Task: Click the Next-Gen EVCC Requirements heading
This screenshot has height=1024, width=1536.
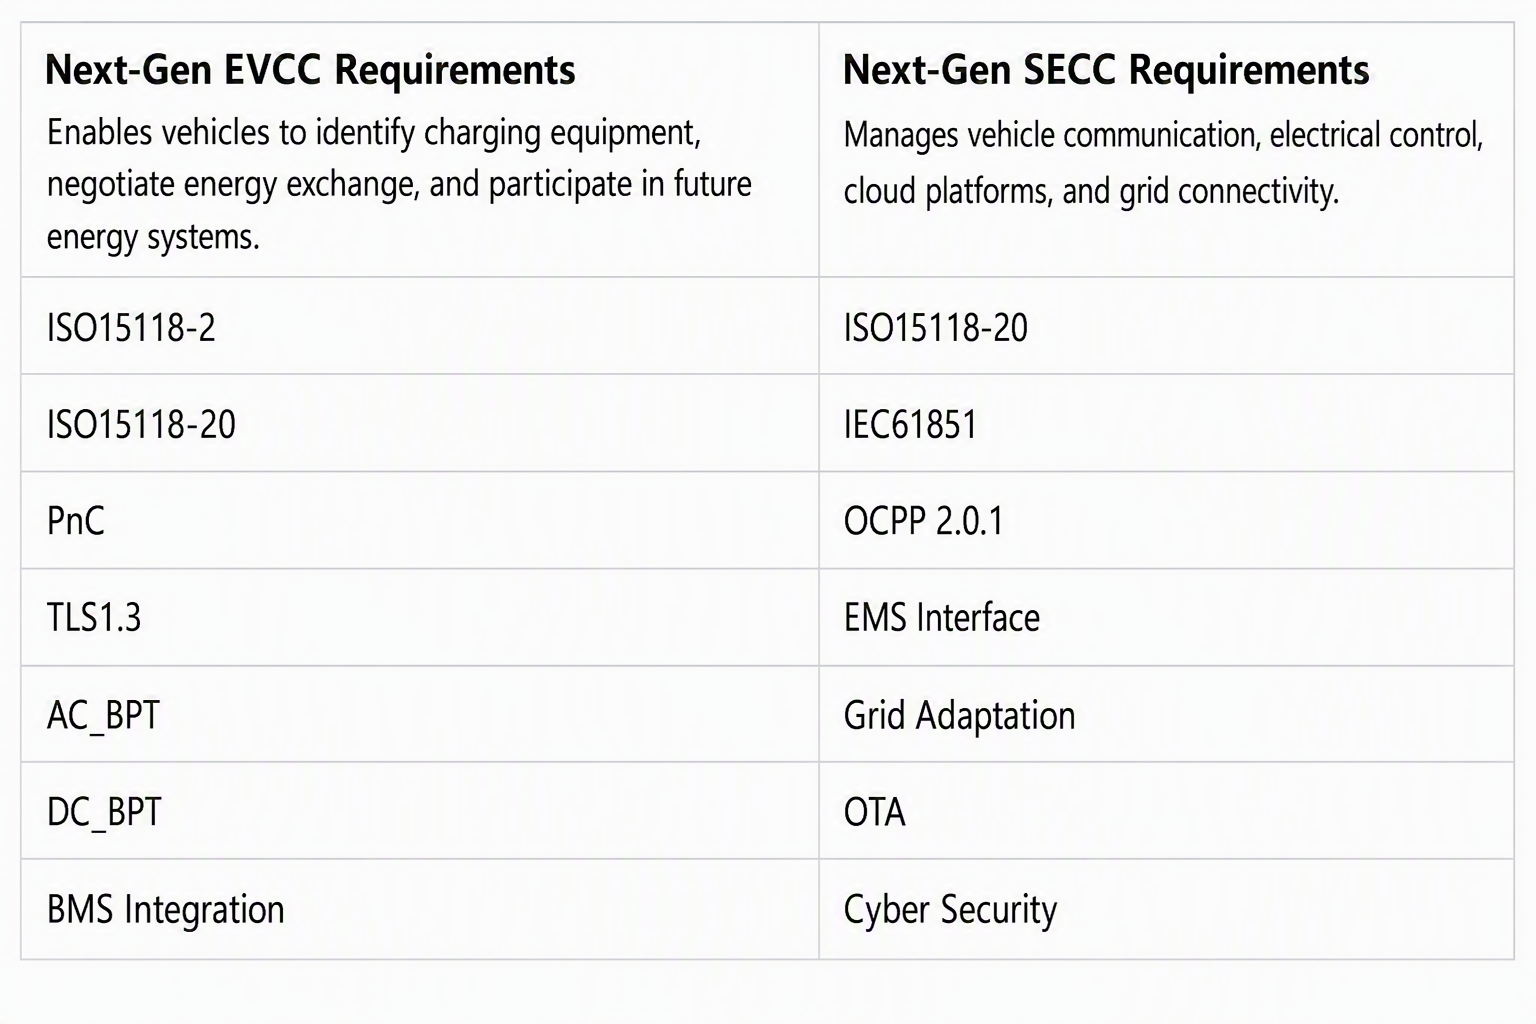Action: [310, 70]
